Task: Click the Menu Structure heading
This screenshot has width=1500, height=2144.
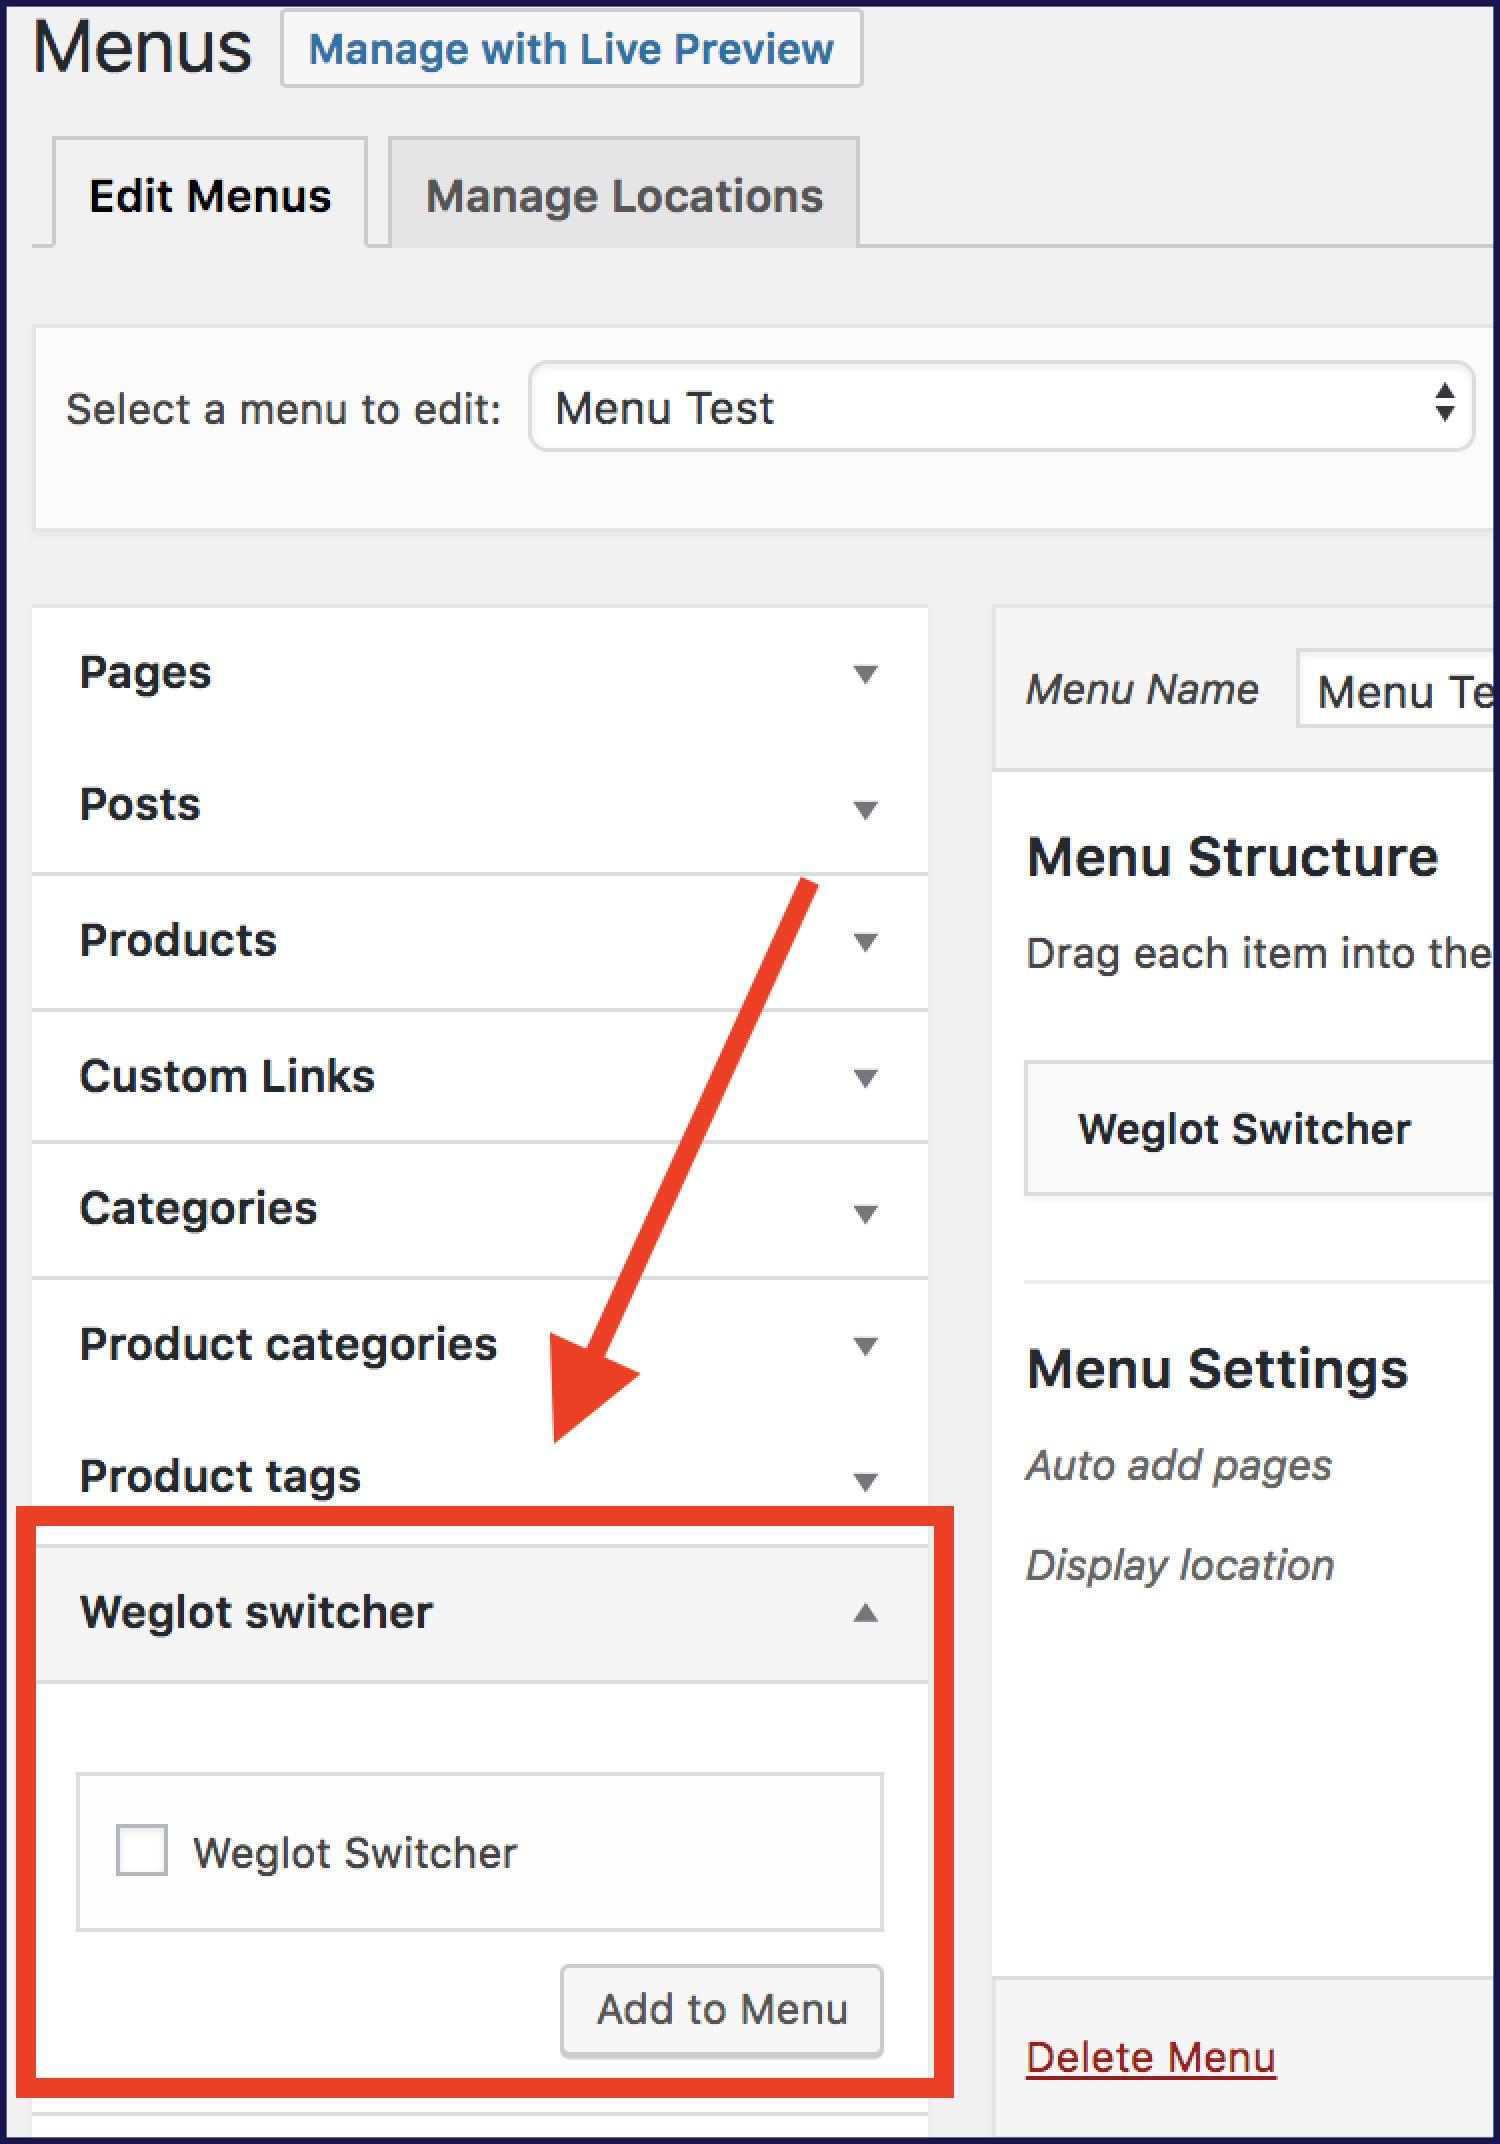Action: (x=1233, y=857)
